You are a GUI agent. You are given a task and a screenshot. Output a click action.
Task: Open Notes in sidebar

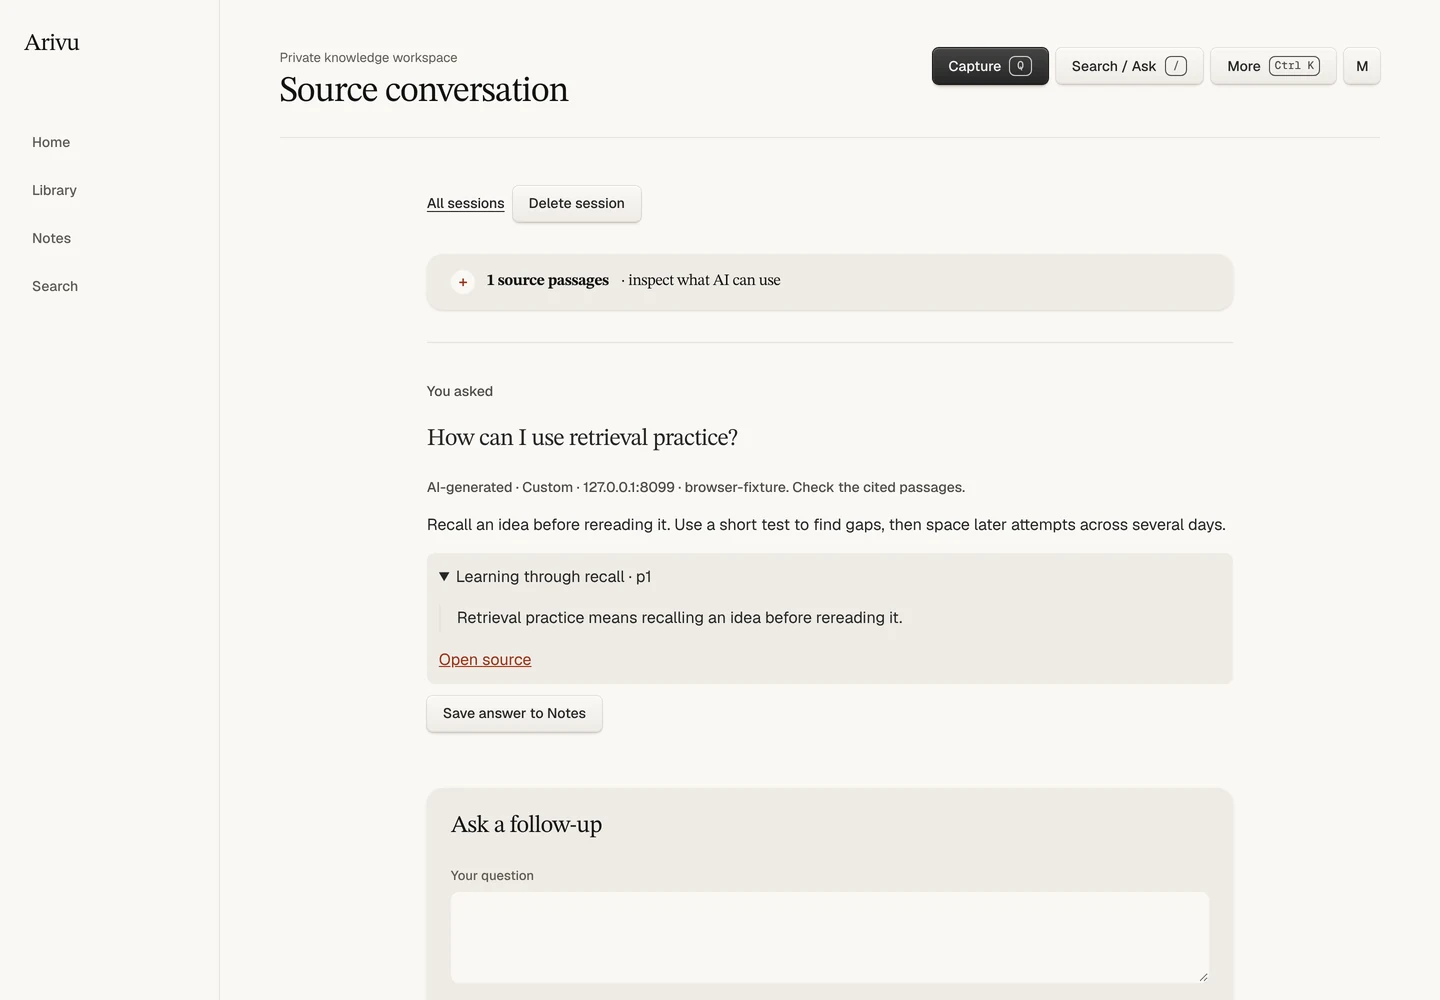51,238
